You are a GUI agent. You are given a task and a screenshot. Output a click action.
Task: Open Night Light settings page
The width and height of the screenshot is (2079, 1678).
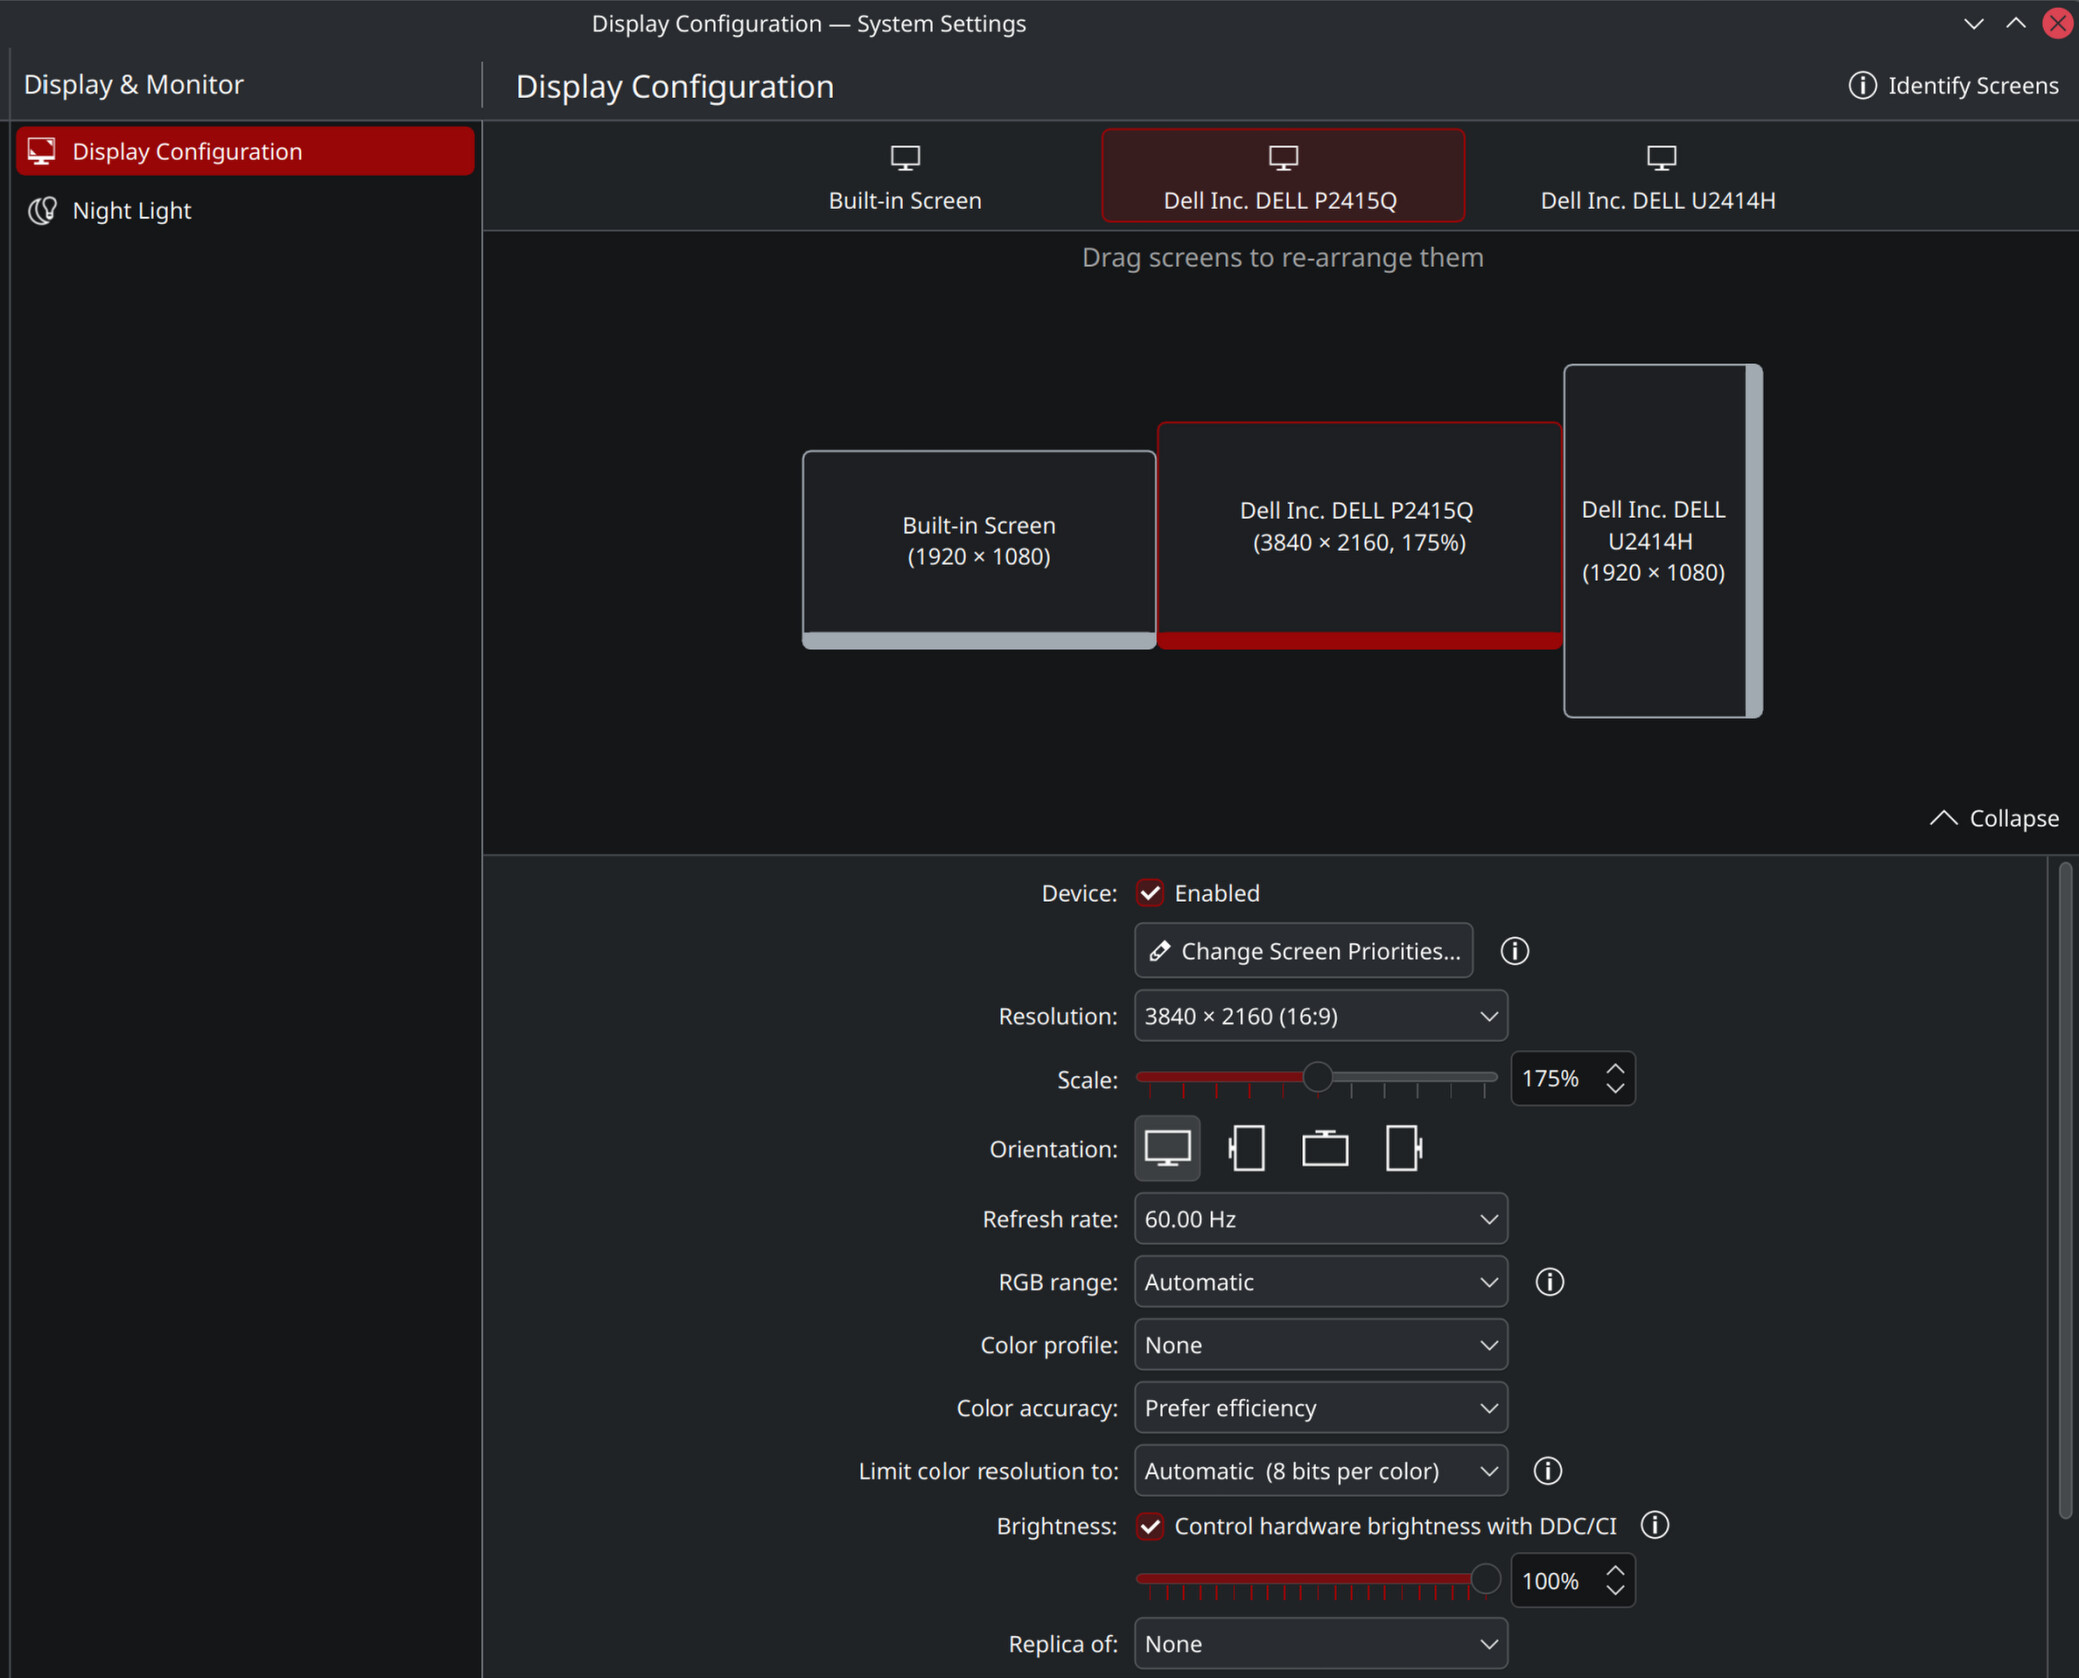click(132, 211)
